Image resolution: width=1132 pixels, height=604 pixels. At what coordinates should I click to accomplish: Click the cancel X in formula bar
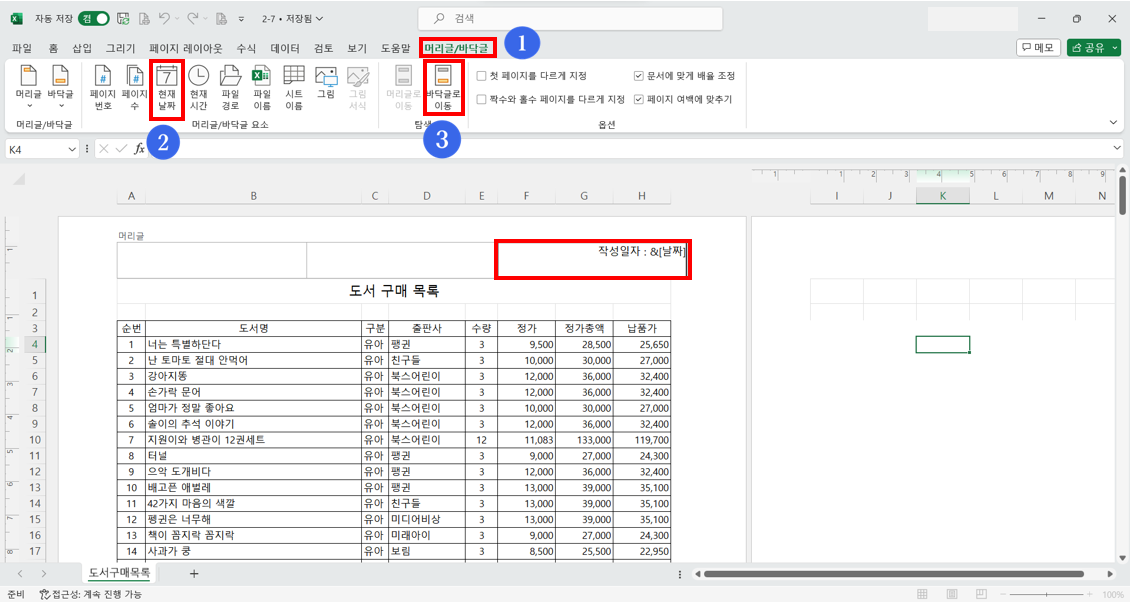point(104,149)
